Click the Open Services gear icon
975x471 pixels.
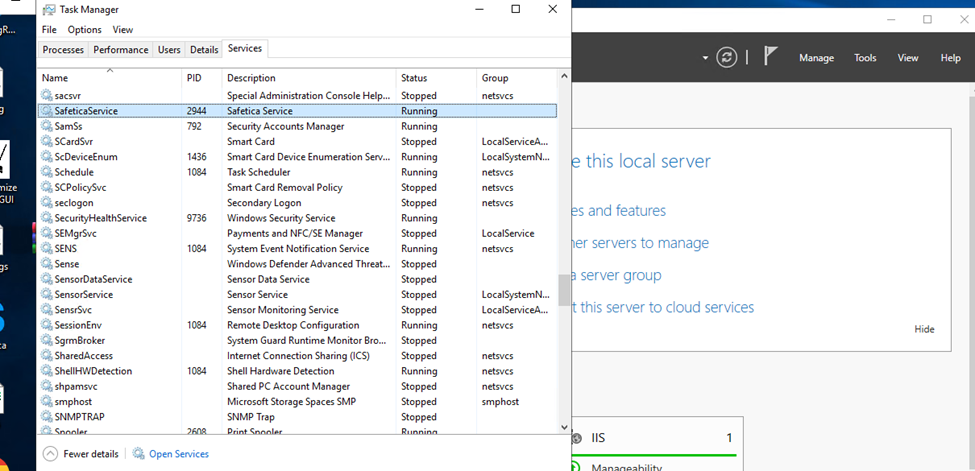point(139,454)
